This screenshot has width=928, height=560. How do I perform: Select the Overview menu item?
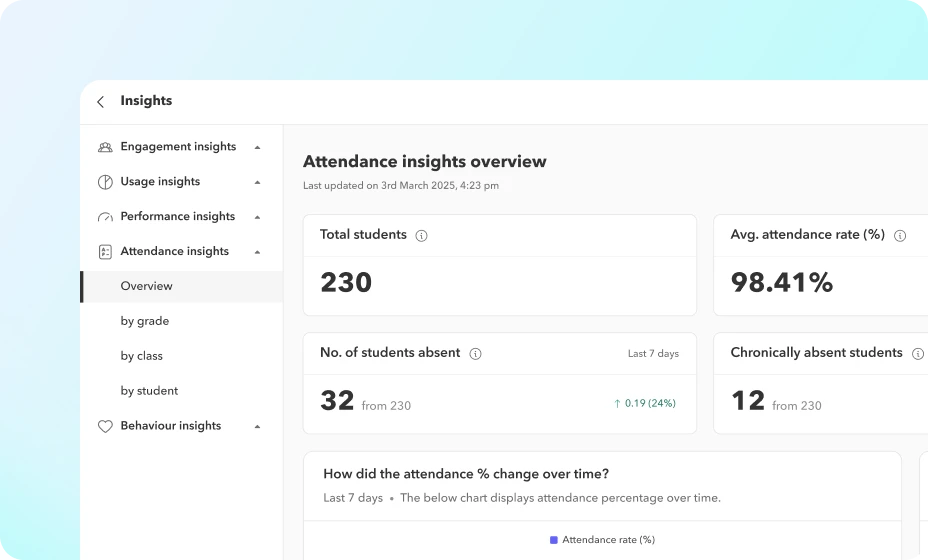pyautogui.click(x=182, y=287)
